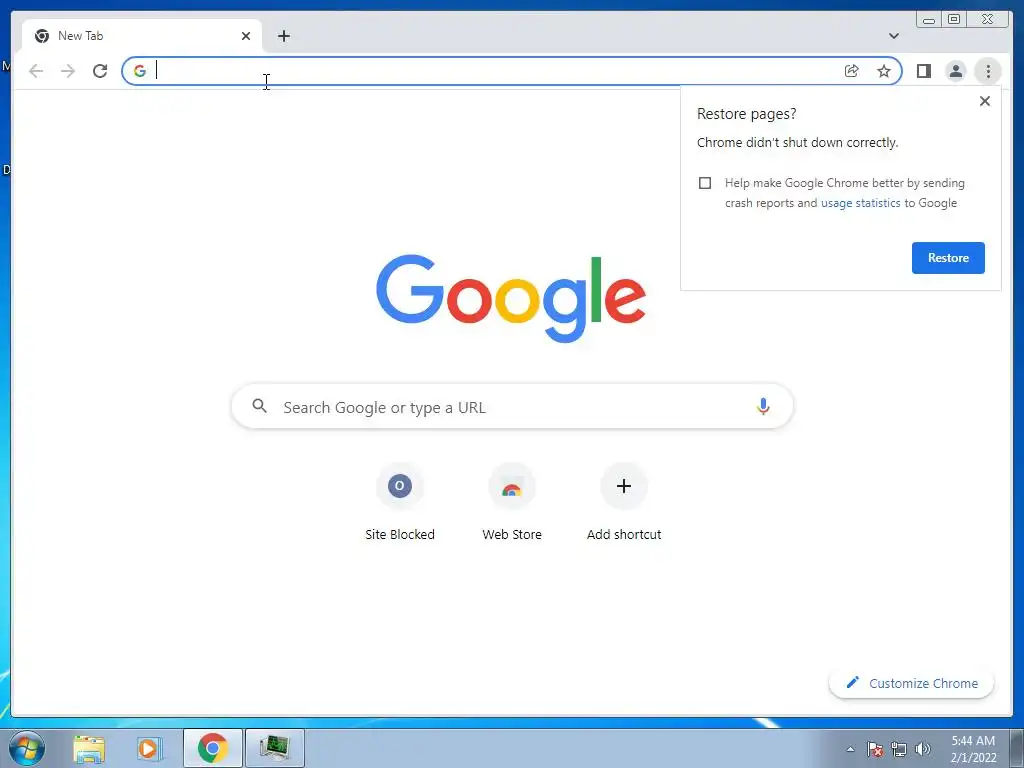This screenshot has width=1024, height=768.
Task: Show hidden tray icons arrow
Action: 850,749
